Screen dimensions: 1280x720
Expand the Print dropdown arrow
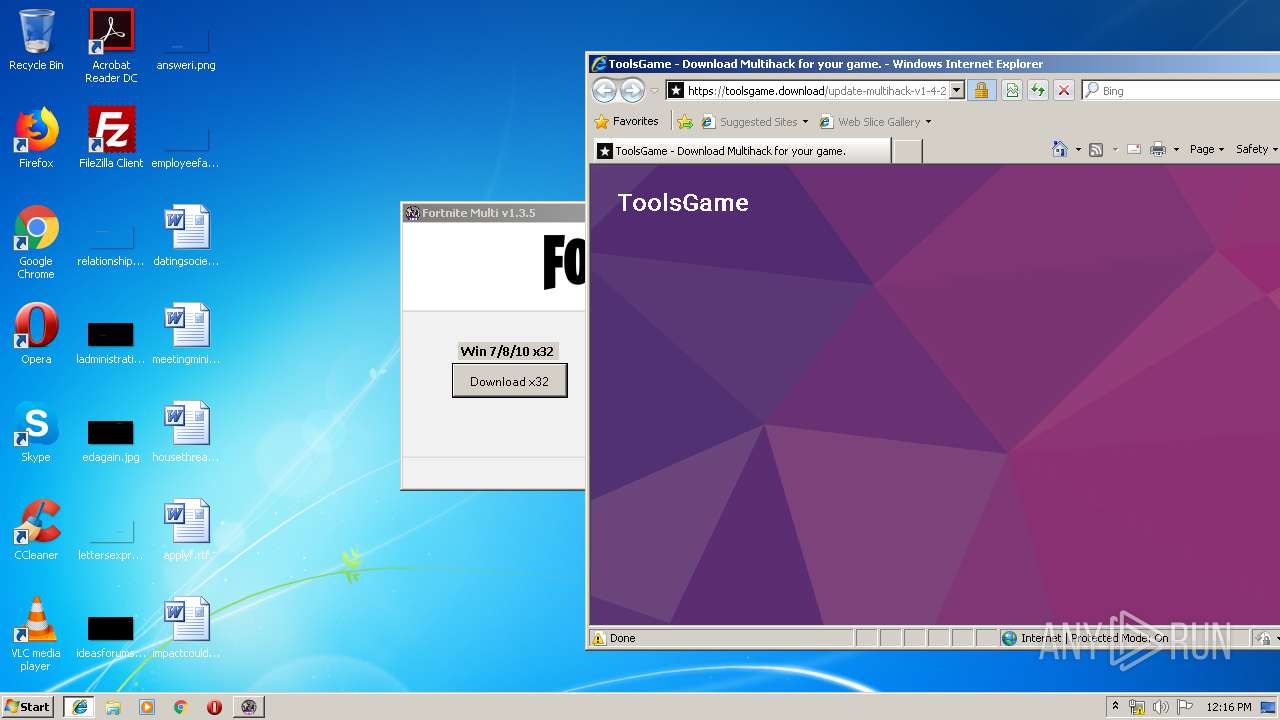pyautogui.click(x=1176, y=150)
